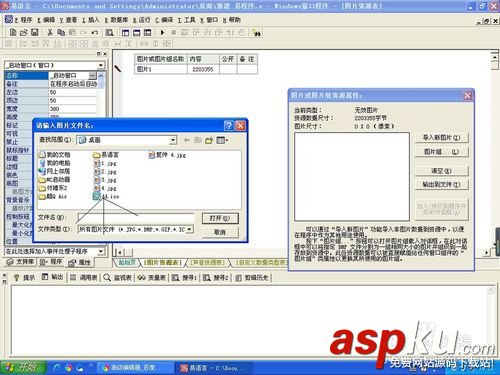
Task: Open the View menu icon in file dialog
Action: click(x=222, y=140)
